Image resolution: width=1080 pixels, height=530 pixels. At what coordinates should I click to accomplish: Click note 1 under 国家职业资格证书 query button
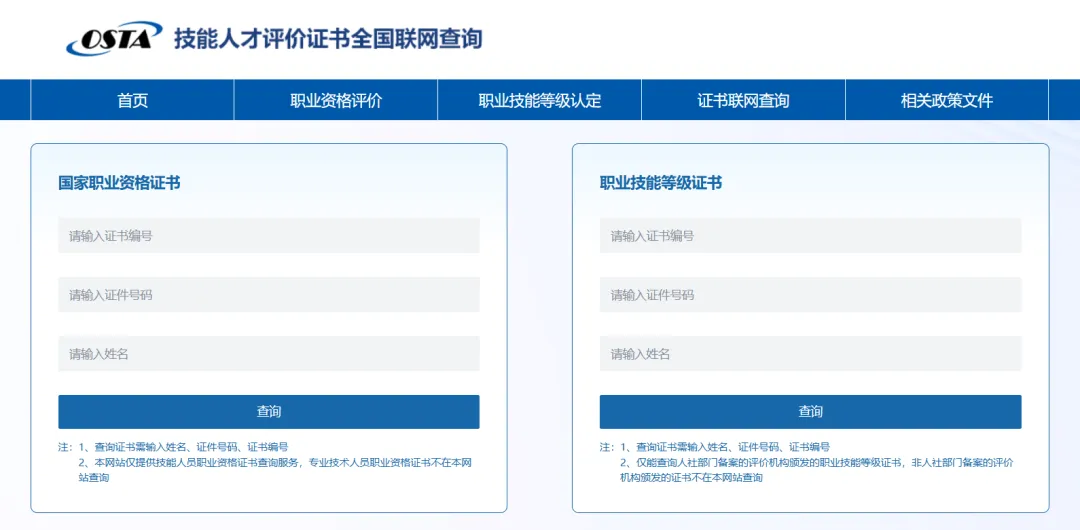click(183, 447)
